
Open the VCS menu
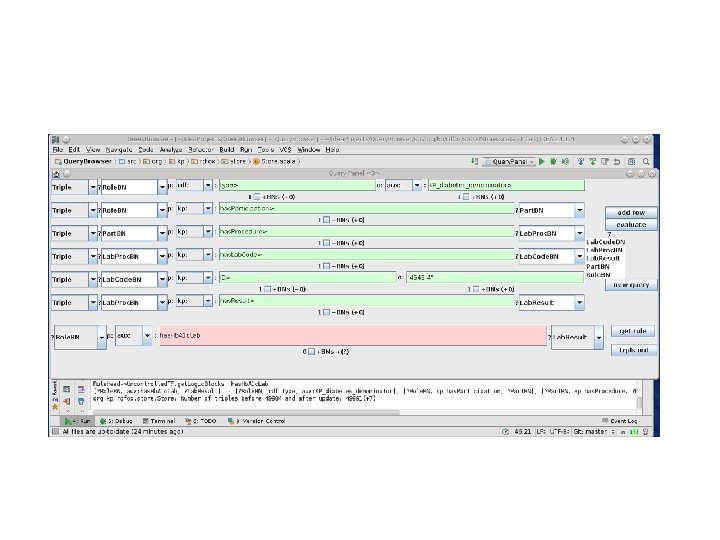click(x=285, y=150)
